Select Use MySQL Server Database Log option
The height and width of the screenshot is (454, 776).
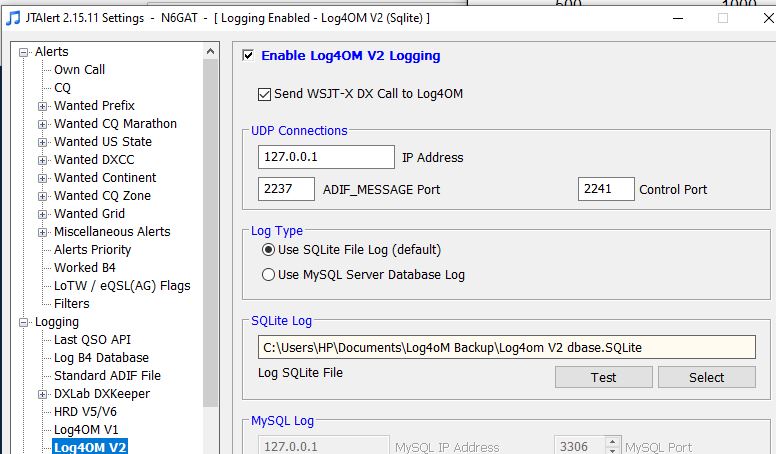click(x=268, y=274)
